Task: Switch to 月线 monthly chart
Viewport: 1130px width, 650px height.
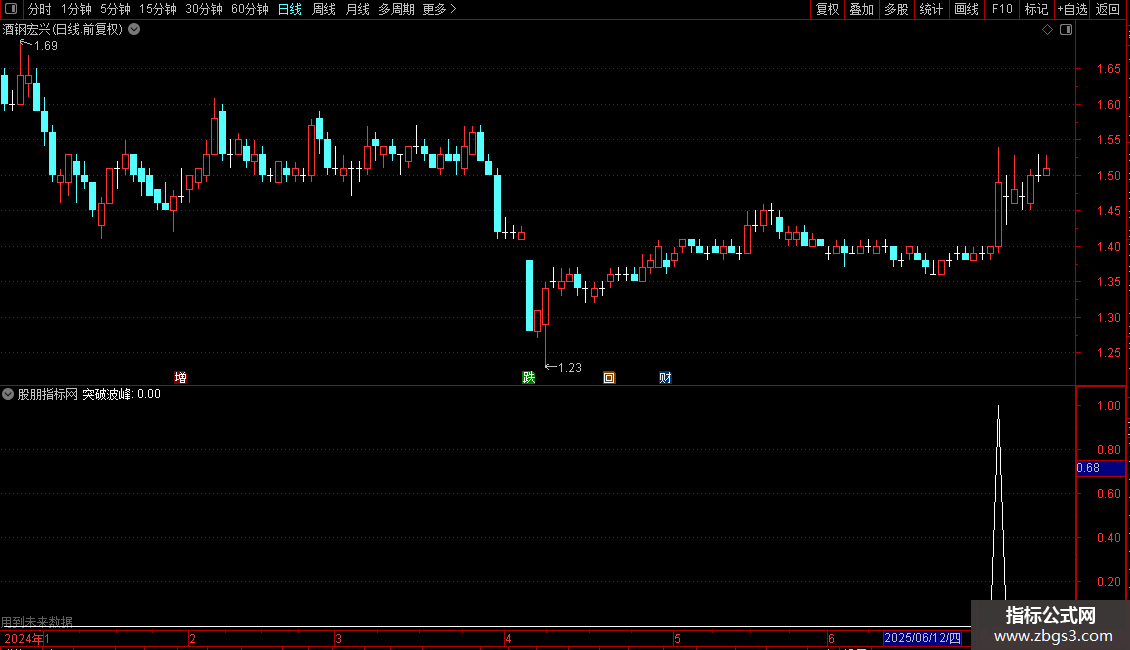Action: (x=357, y=9)
